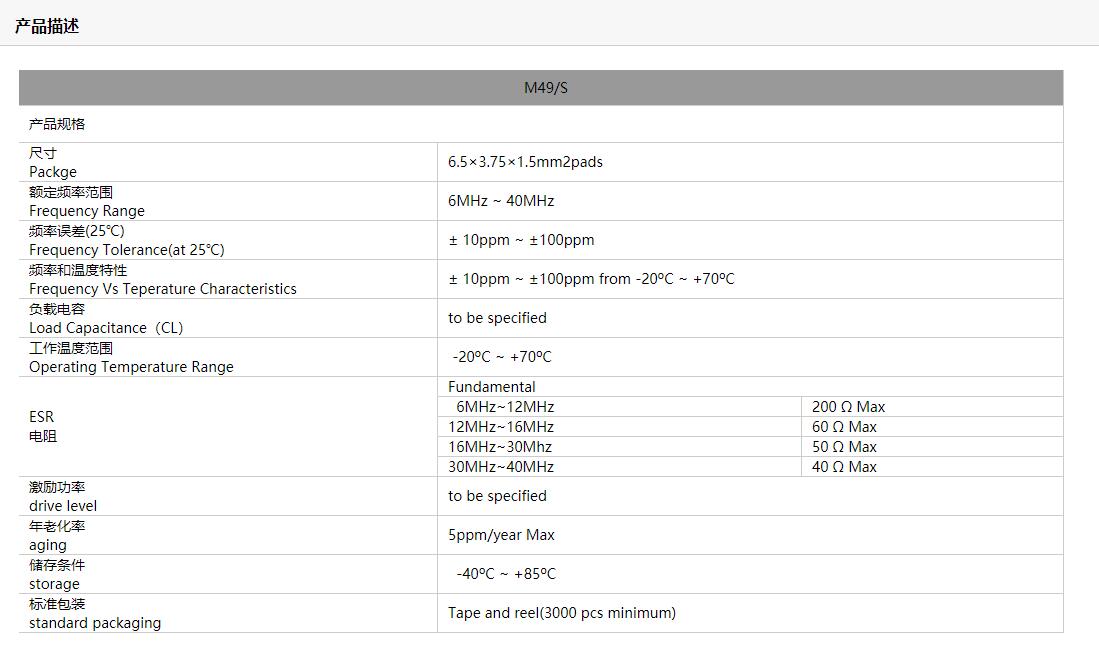Select the 40 Ω Max value
This screenshot has height=648, width=1099.
click(x=844, y=467)
